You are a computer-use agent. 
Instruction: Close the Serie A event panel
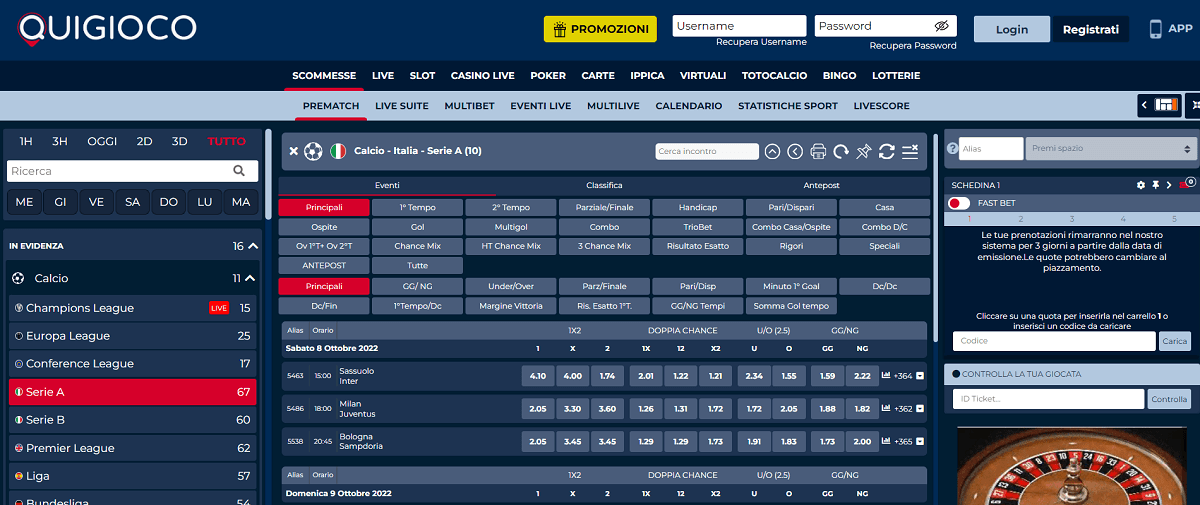click(x=293, y=151)
